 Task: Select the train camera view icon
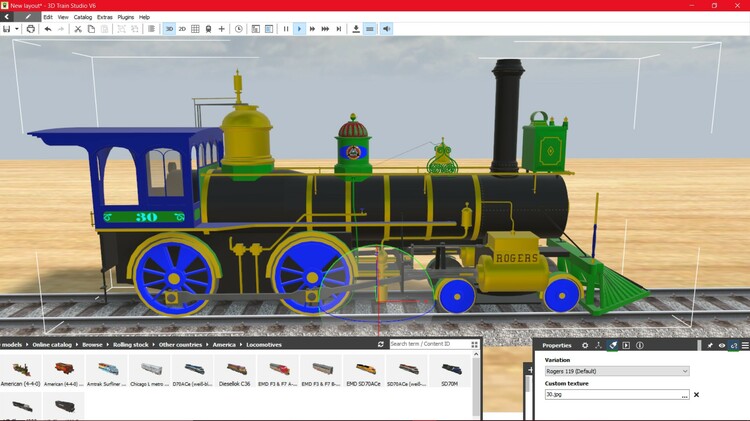[209, 29]
